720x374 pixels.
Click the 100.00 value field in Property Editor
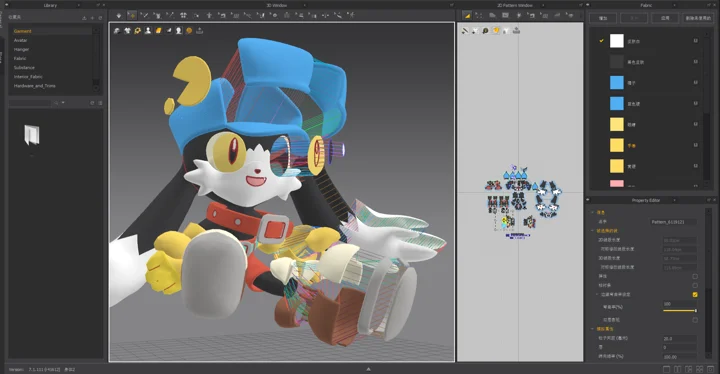680,357
